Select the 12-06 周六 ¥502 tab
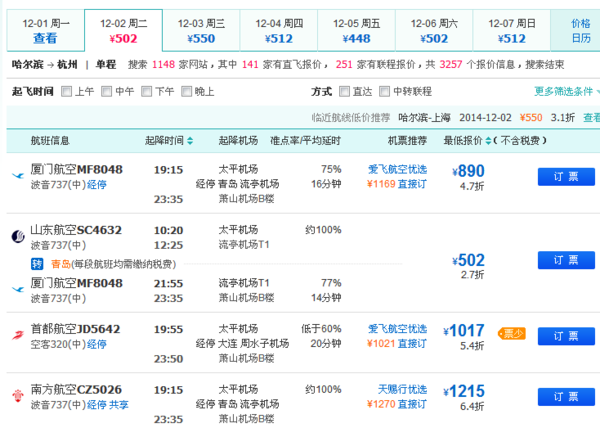Screen dimensions: 600x428 point(434,31)
